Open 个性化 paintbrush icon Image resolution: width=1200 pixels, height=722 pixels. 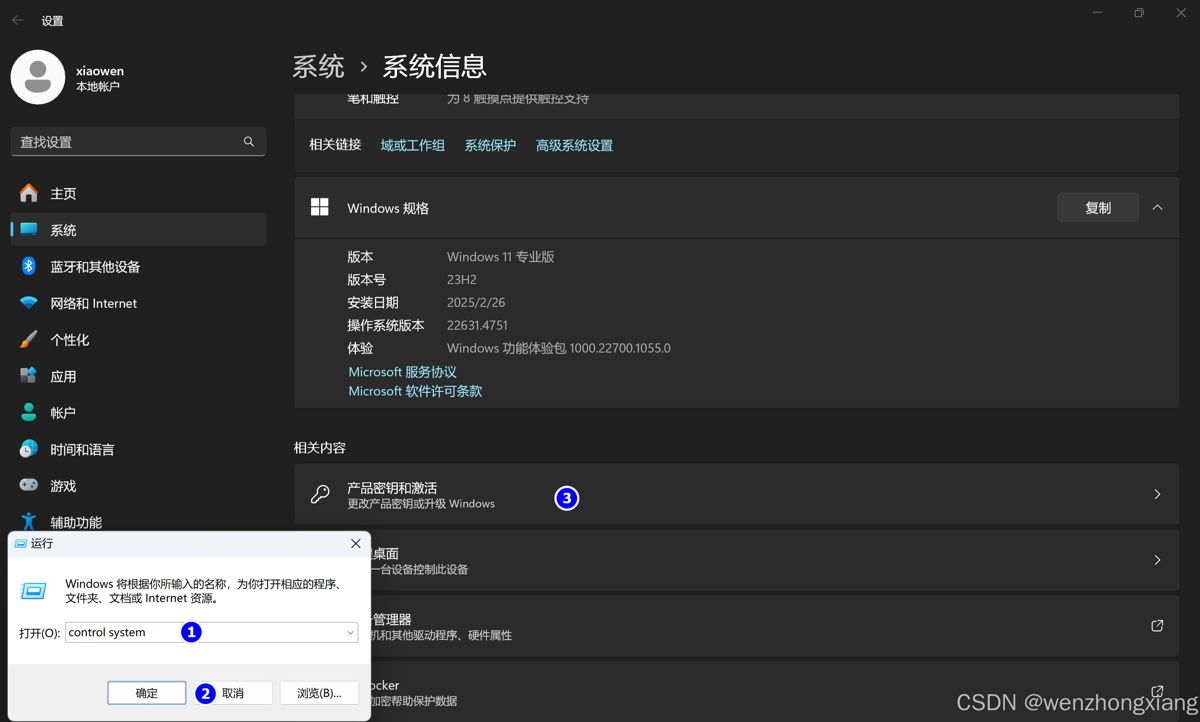pos(29,339)
